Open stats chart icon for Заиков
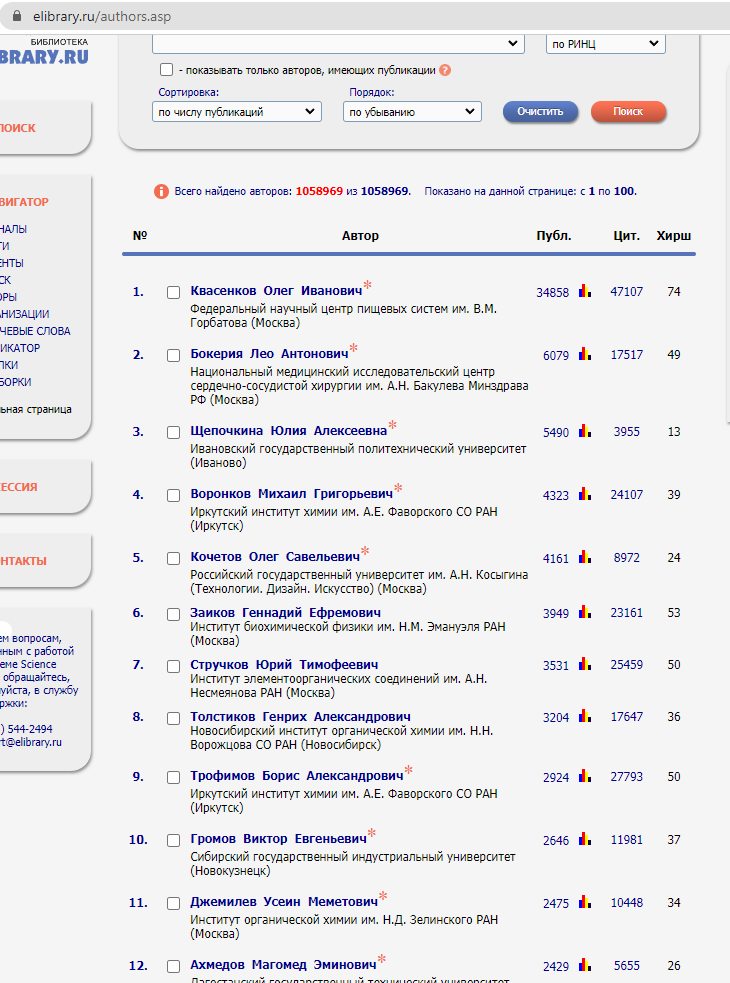Image resolution: width=730 pixels, height=983 pixels. pyautogui.click(x=585, y=611)
